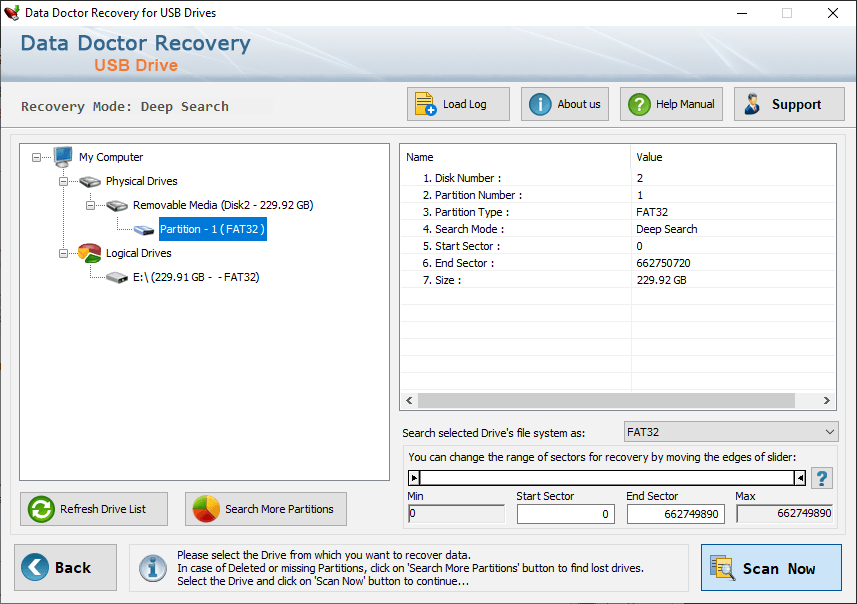
Task: Click the '4. Search Mode :' row
Action: pyautogui.click(x=618, y=228)
